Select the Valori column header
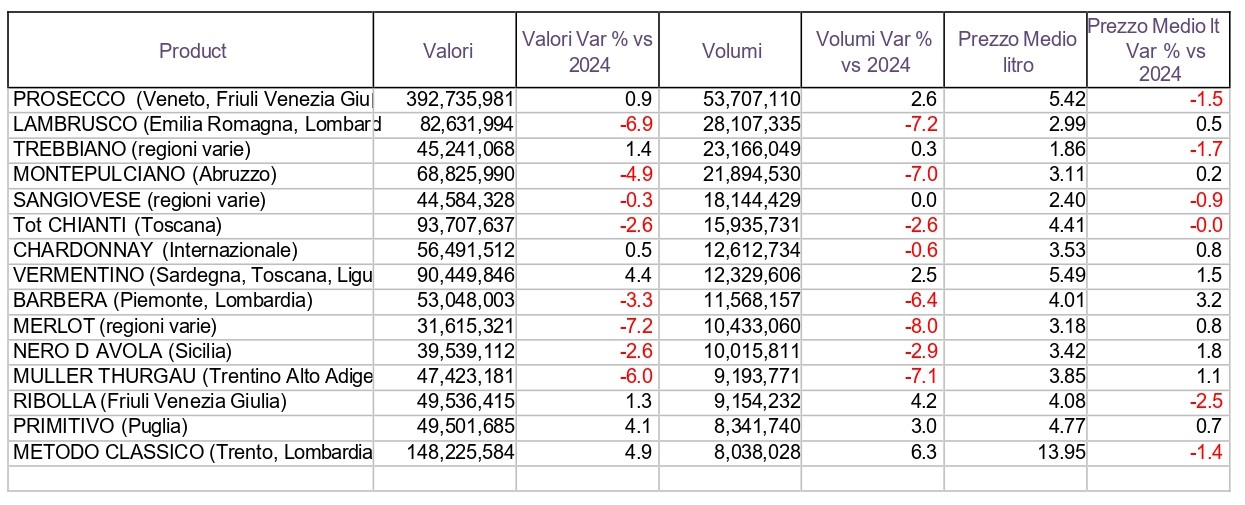Image resolution: width=1245 pixels, height=505 pixels. (x=446, y=51)
